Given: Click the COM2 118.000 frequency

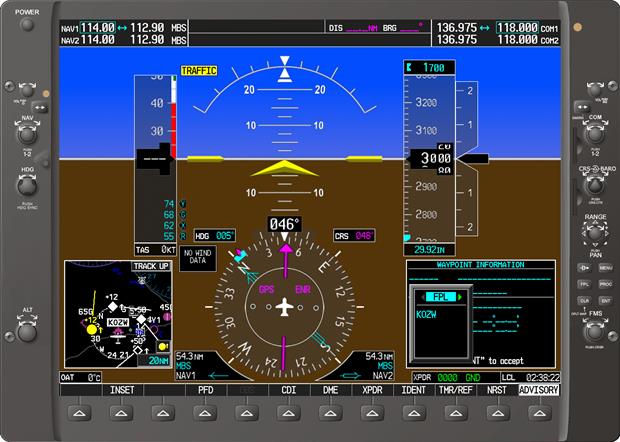Looking at the screenshot, I should coord(517,40).
